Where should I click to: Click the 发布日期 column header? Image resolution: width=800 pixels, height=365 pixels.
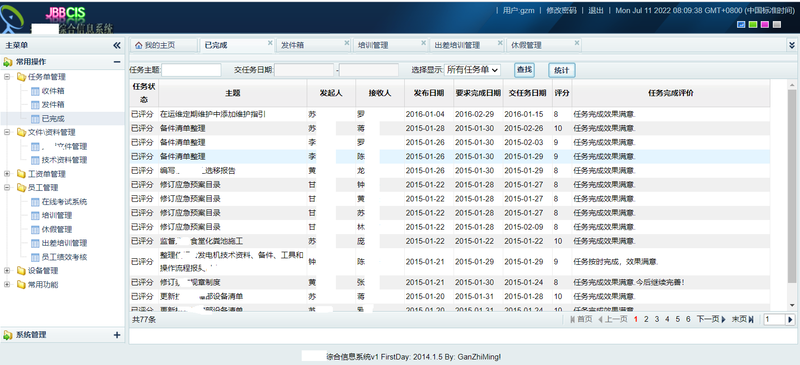pyautogui.click(x=429, y=93)
